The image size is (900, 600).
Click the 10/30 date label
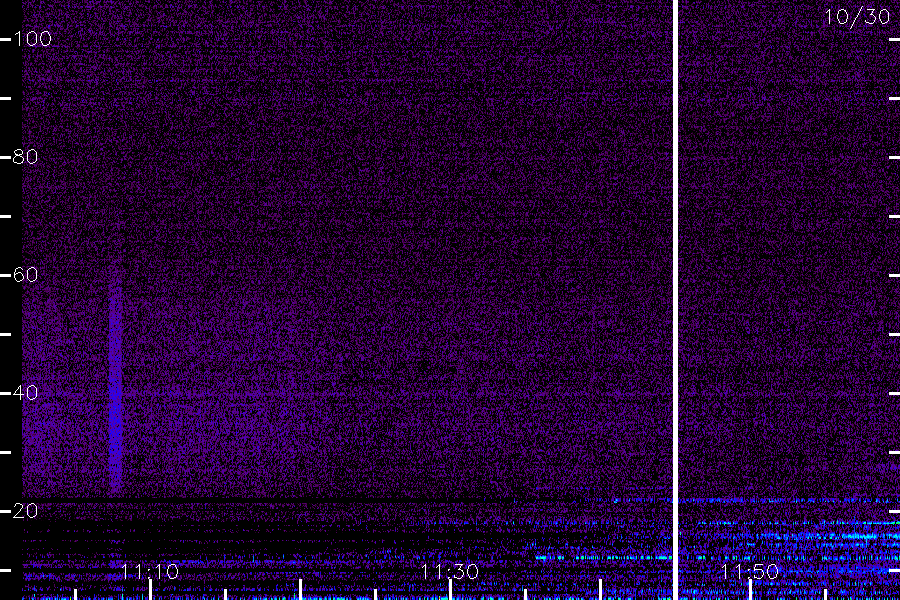[x=857, y=17]
